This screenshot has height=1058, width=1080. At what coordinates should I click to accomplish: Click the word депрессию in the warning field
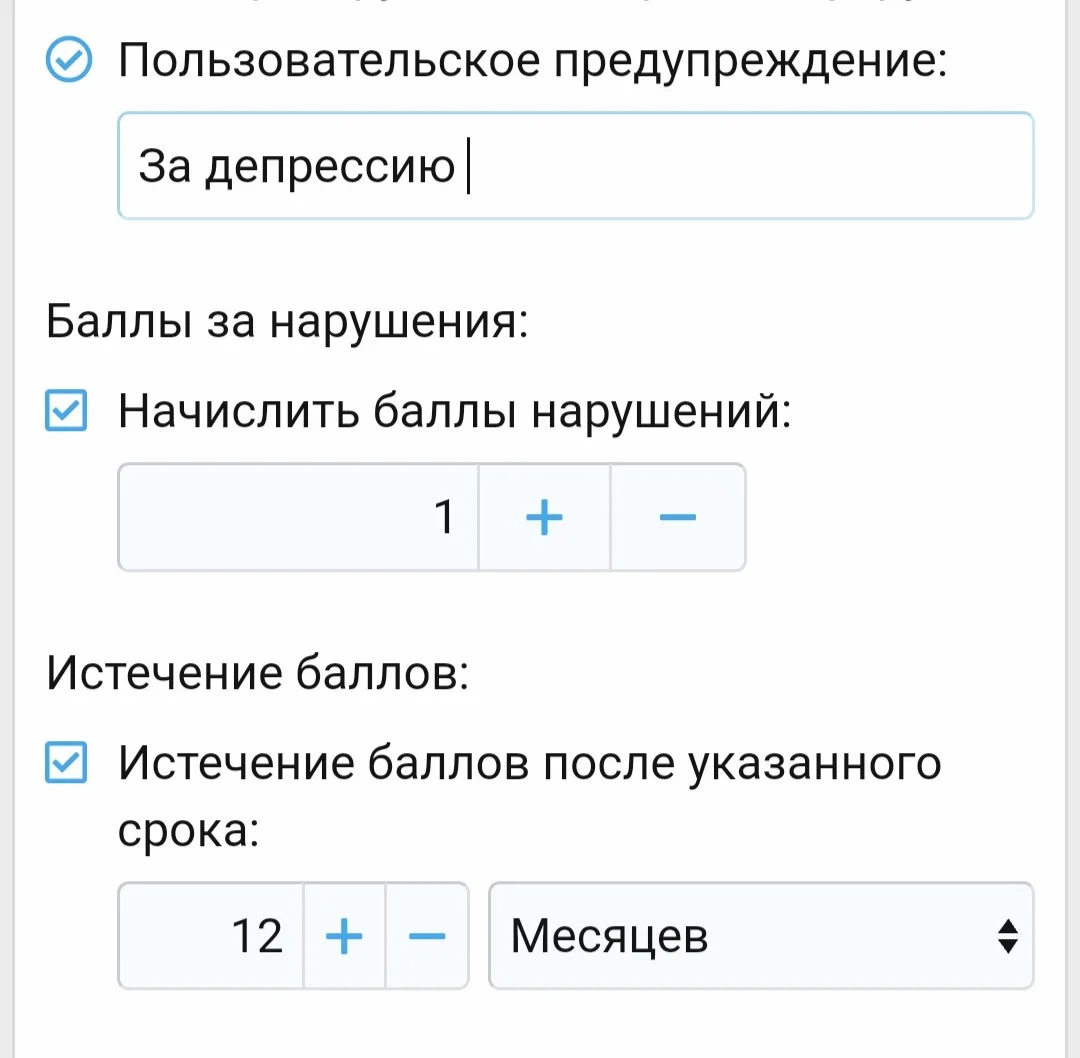[x=330, y=168]
